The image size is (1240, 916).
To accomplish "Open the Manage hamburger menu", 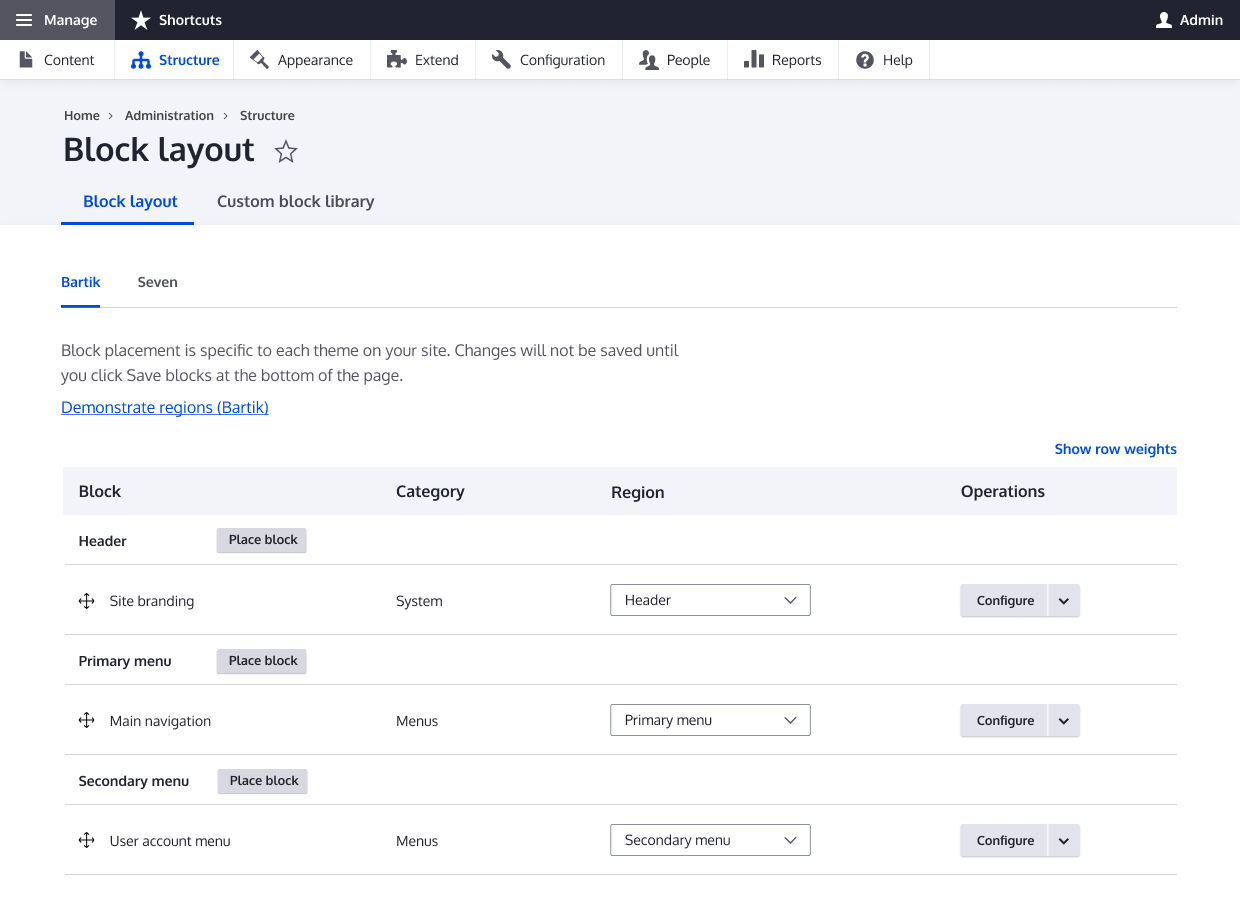I will click(x=57, y=20).
